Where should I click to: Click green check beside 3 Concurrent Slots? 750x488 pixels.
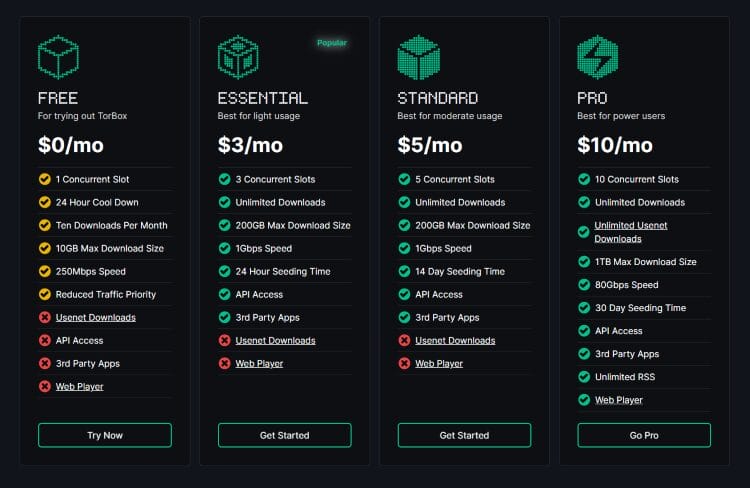coord(224,179)
